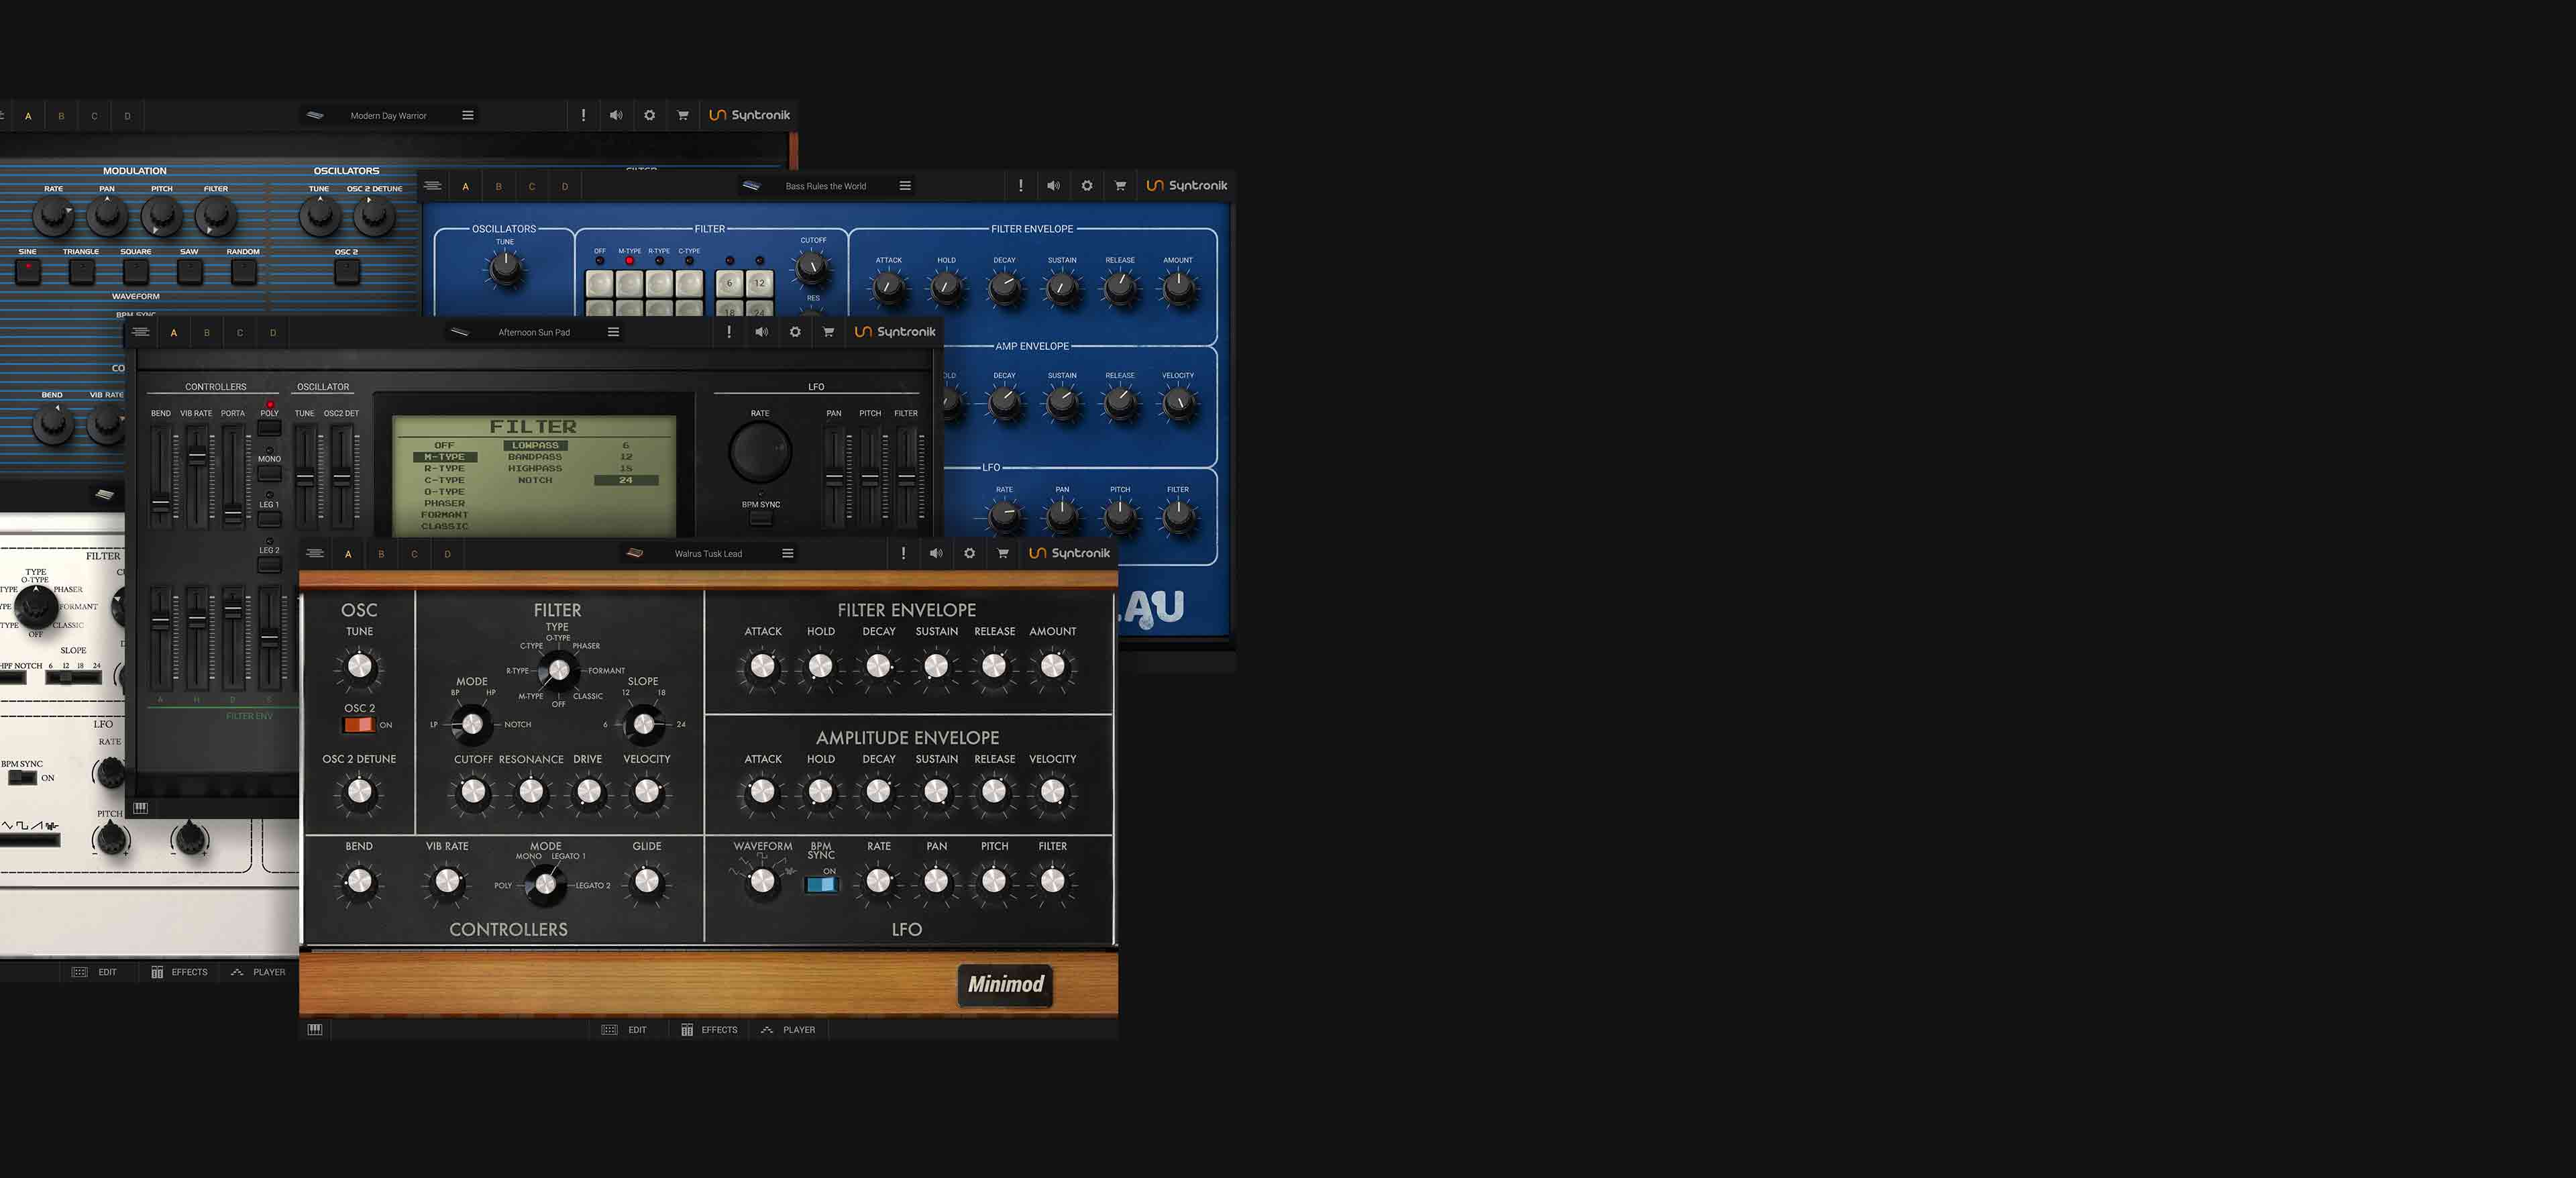This screenshot has height=1178, width=2576.
Task: Toggle BPM SYNC blue switch in Minimod LFO
Action: [821, 884]
